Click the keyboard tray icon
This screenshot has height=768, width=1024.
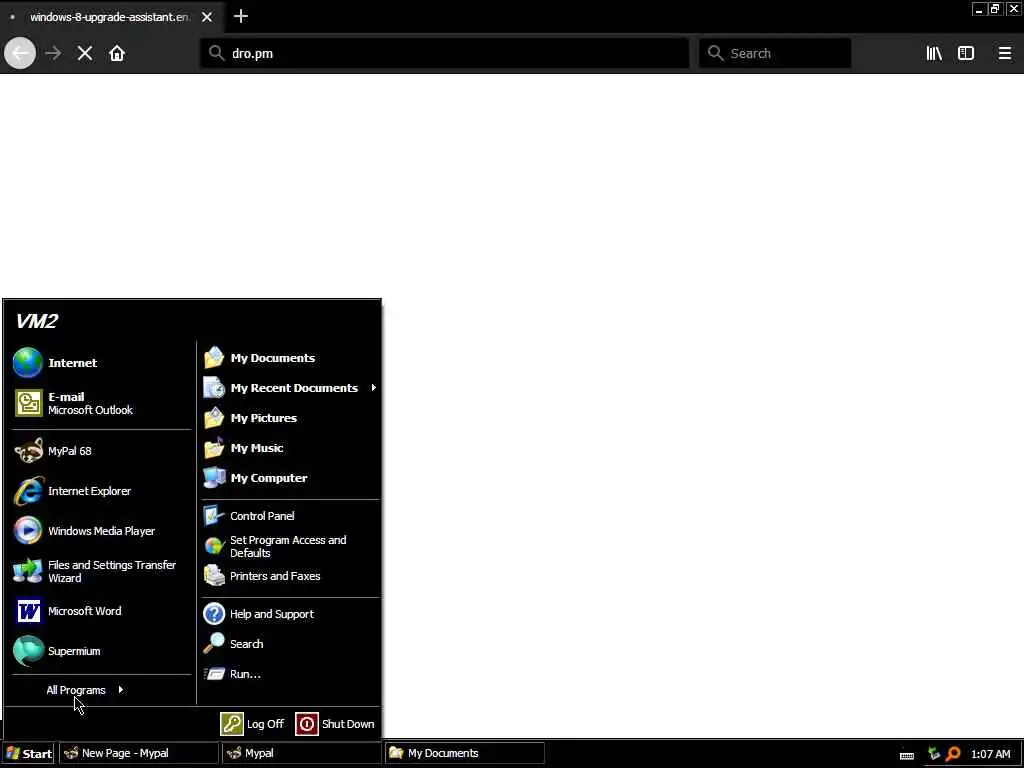tap(906, 755)
